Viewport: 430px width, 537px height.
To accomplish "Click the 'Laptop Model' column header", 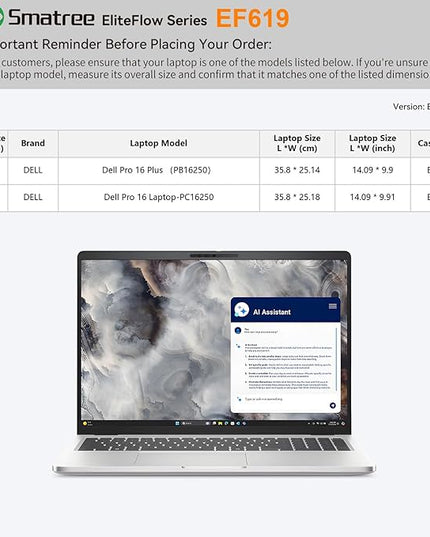I will (159, 143).
